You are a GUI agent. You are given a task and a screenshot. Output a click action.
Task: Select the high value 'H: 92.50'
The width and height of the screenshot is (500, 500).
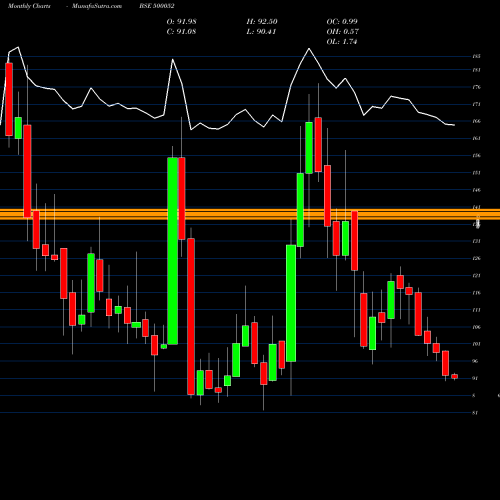[x=262, y=22]
